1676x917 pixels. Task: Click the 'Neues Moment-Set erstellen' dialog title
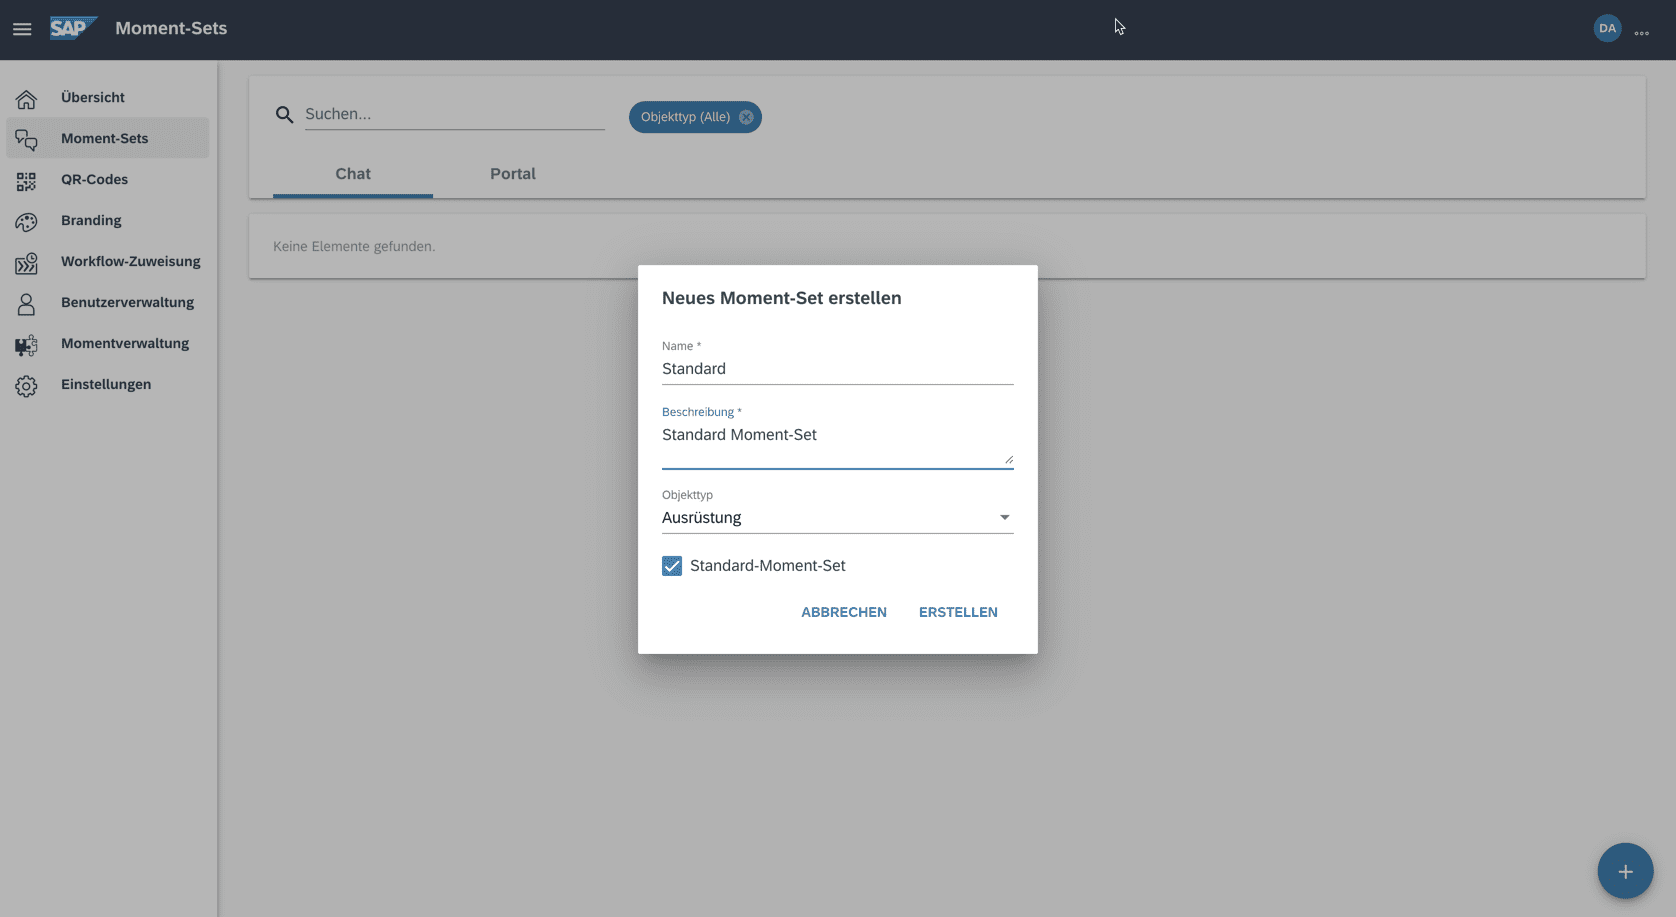782,298
